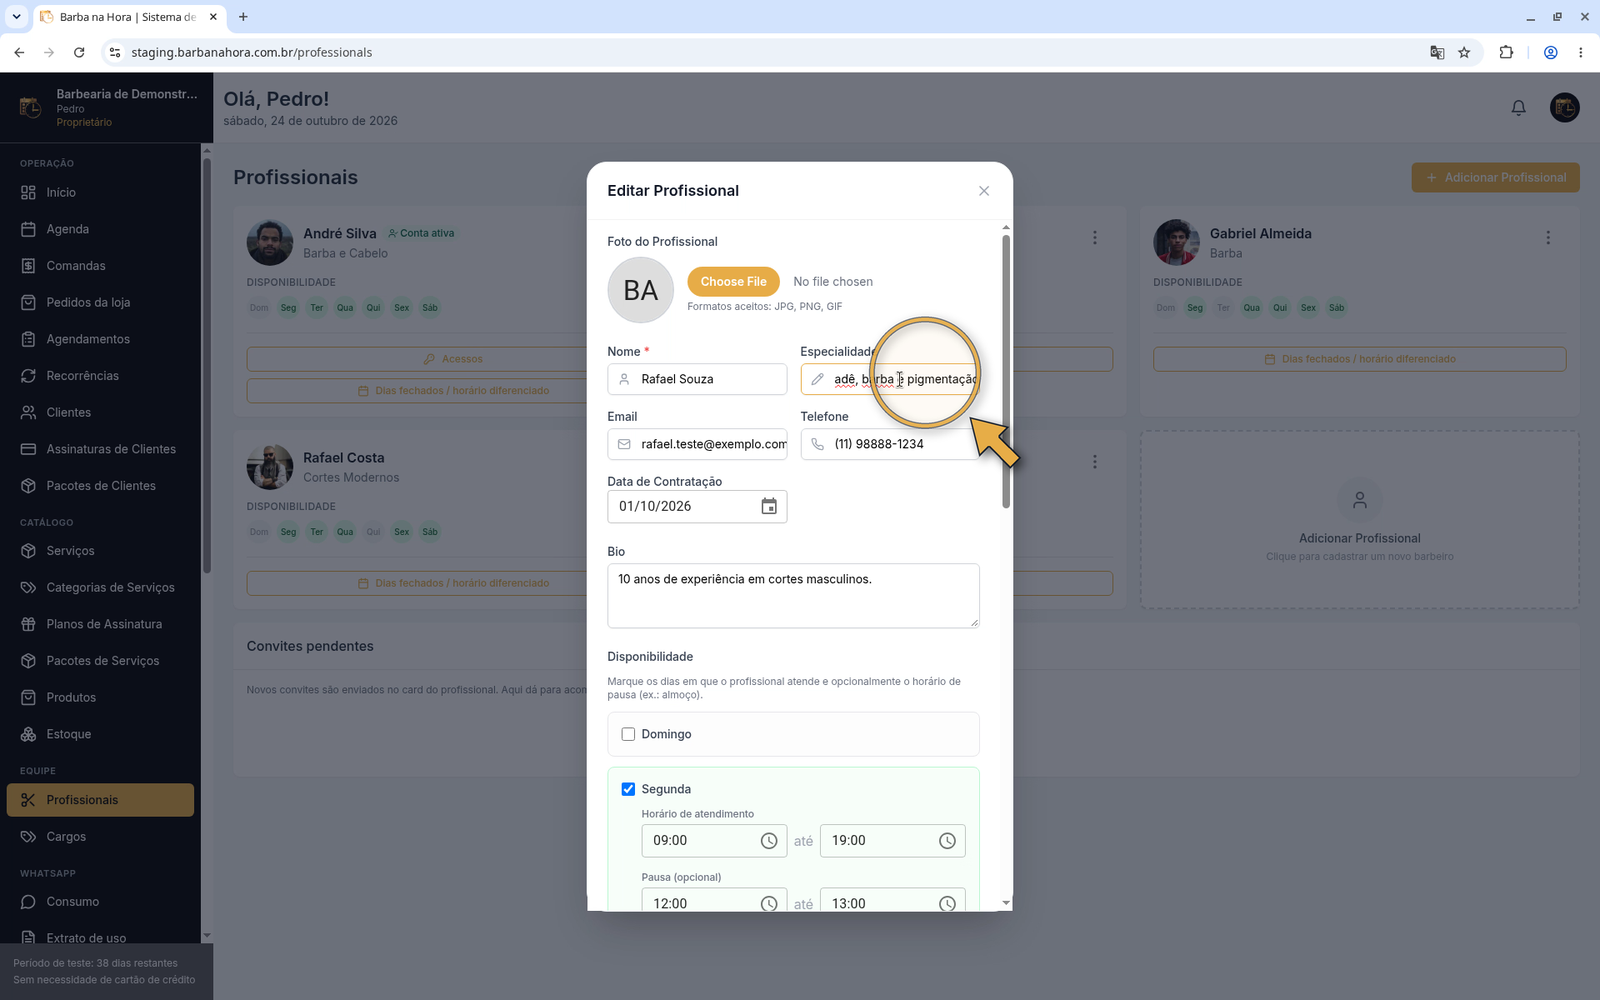
Task: Open Consumo under WhatsApp section
Action: (100, 901)
